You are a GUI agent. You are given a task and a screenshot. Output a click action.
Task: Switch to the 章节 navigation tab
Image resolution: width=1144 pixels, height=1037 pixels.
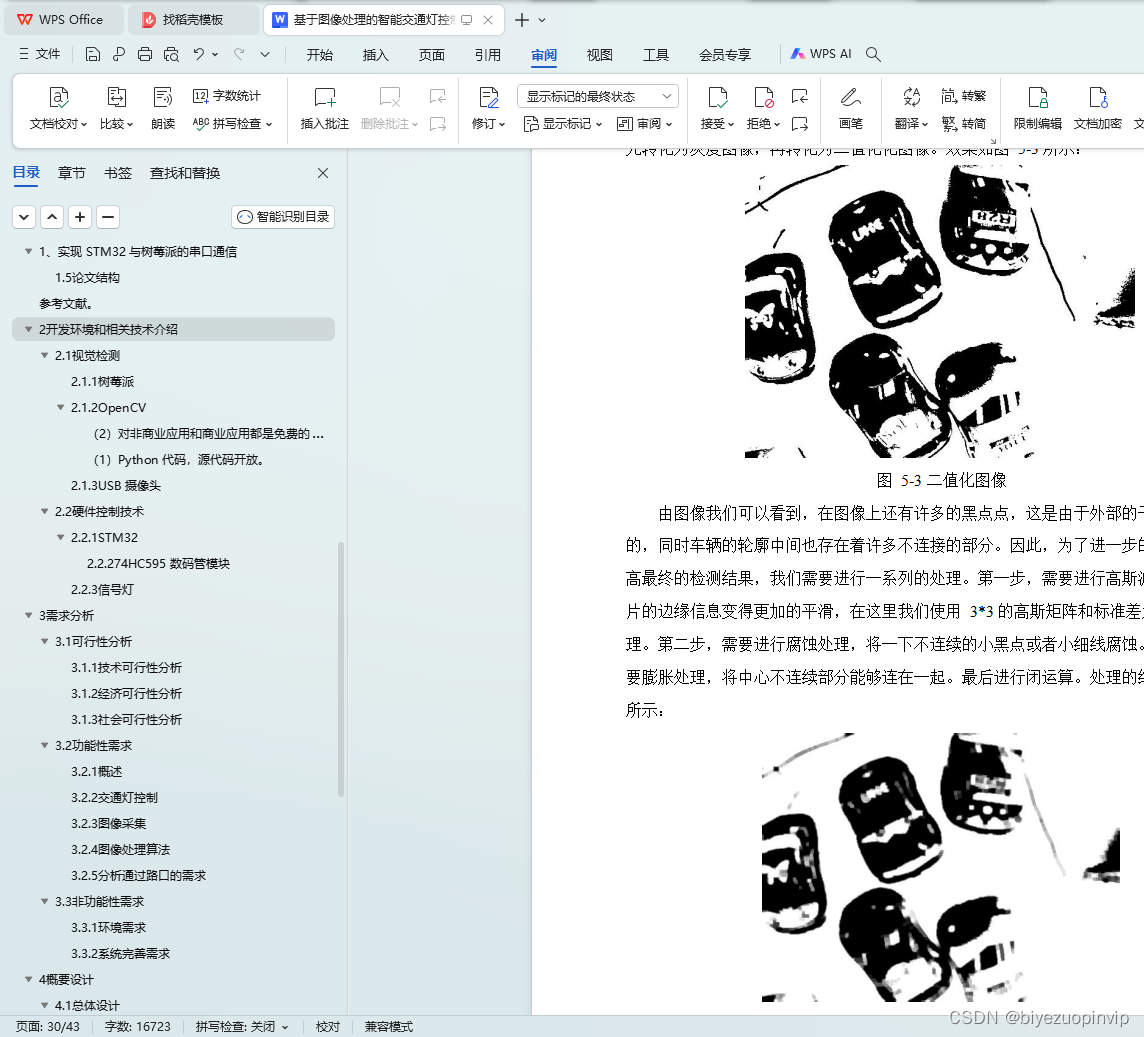click(x=72, y=173)
